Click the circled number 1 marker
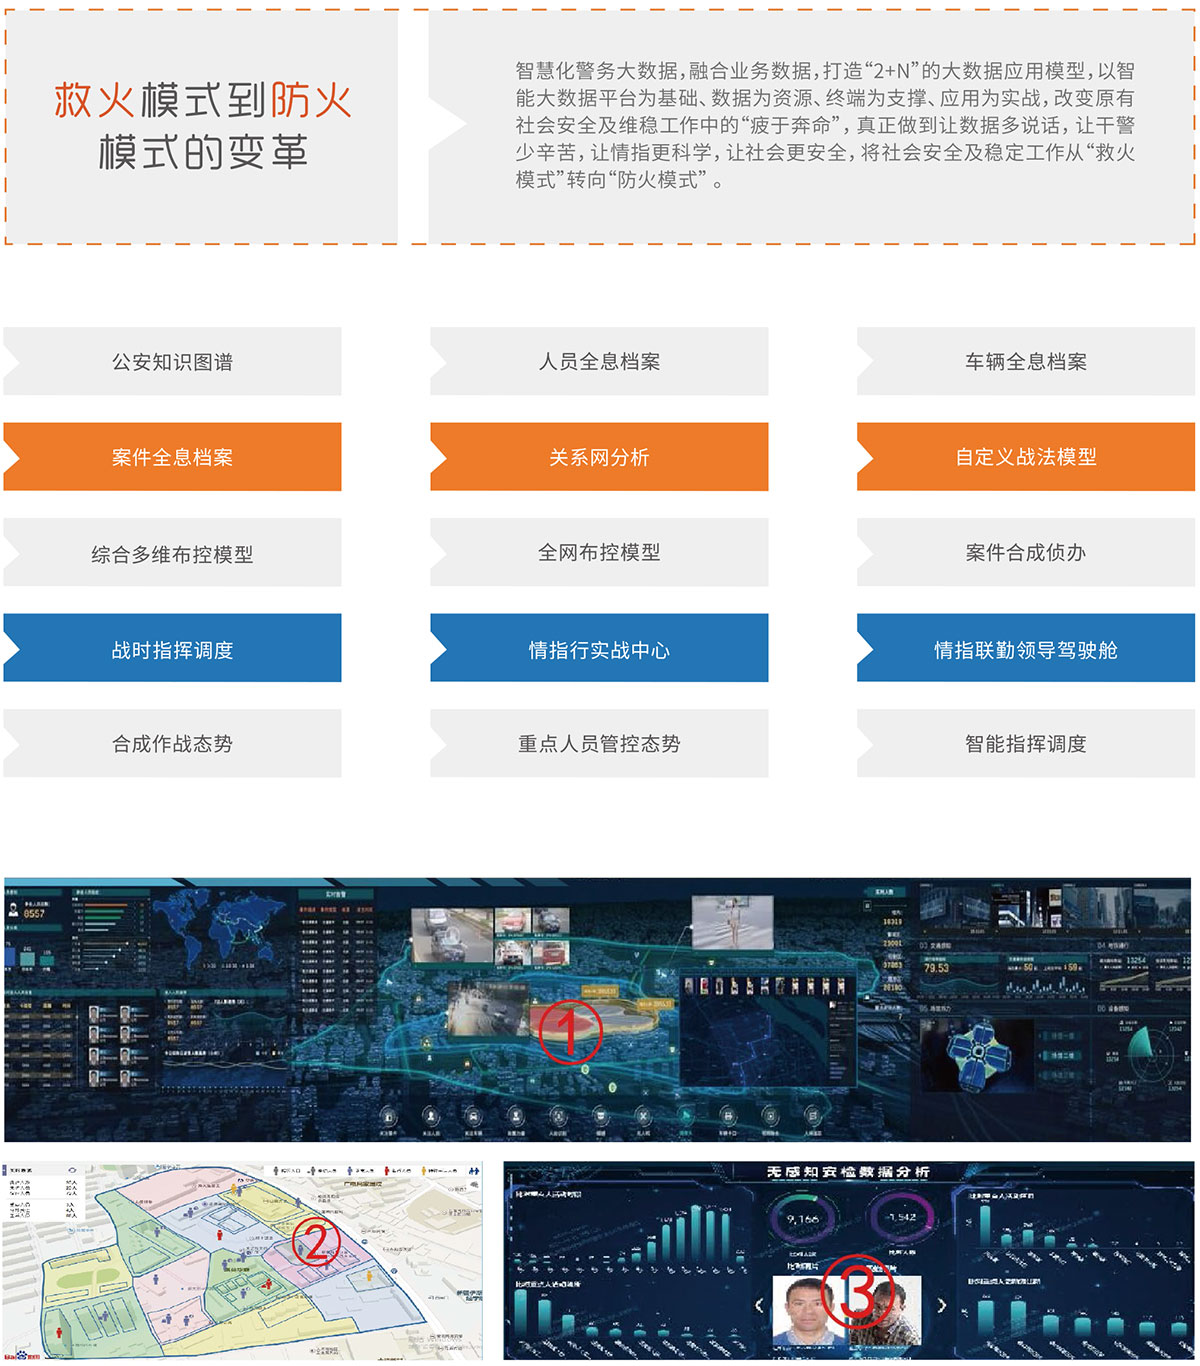The width and height of the screenshot is (1200, 1366). tap(570, 1032)
